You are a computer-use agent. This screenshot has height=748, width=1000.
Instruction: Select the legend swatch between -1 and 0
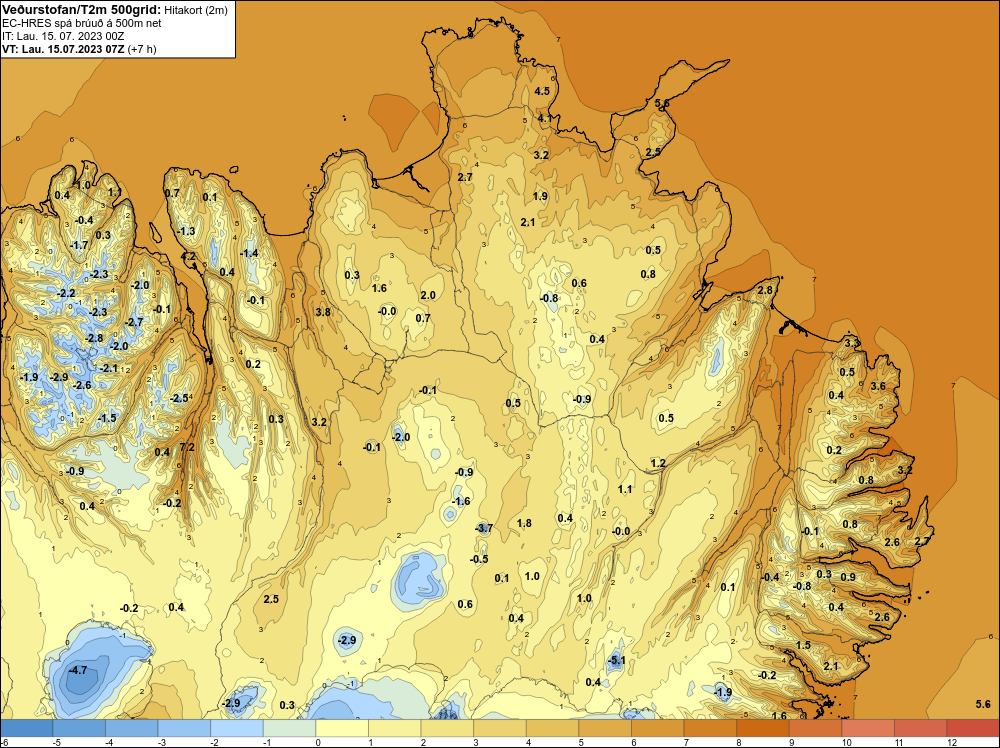click(x=290, y=728)
